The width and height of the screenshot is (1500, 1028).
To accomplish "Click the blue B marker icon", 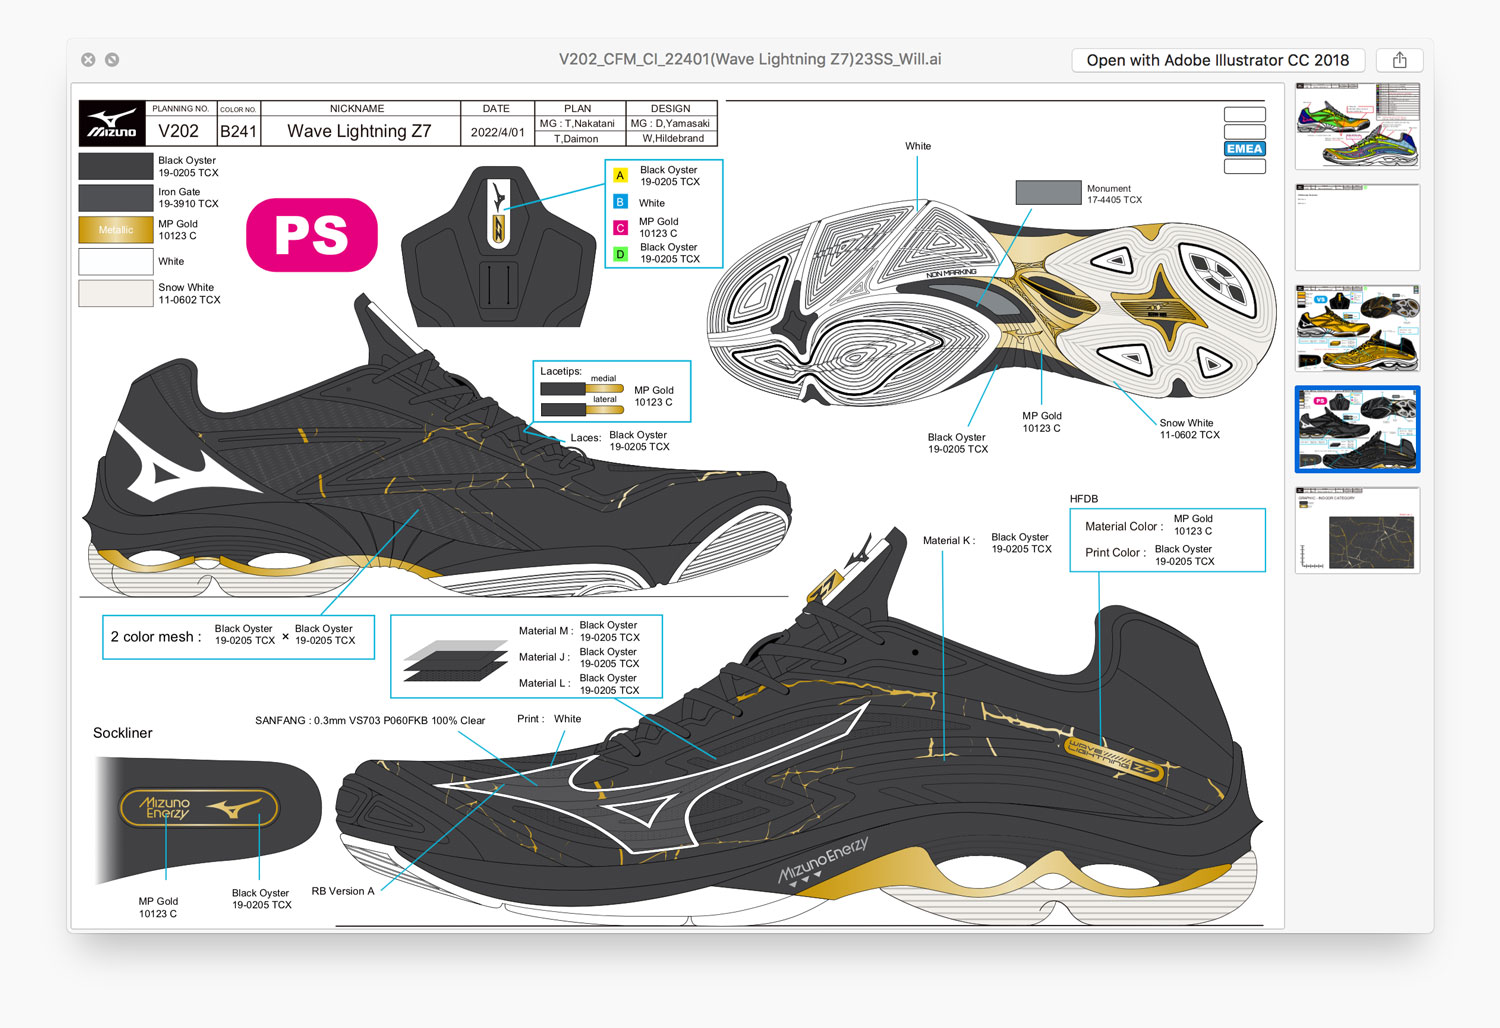I will tap(620, 202).
